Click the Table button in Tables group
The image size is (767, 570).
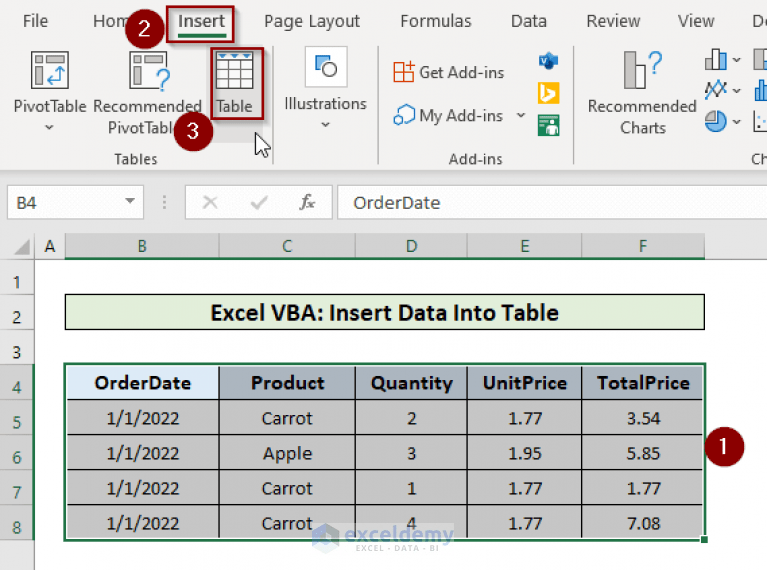point(235,83)
